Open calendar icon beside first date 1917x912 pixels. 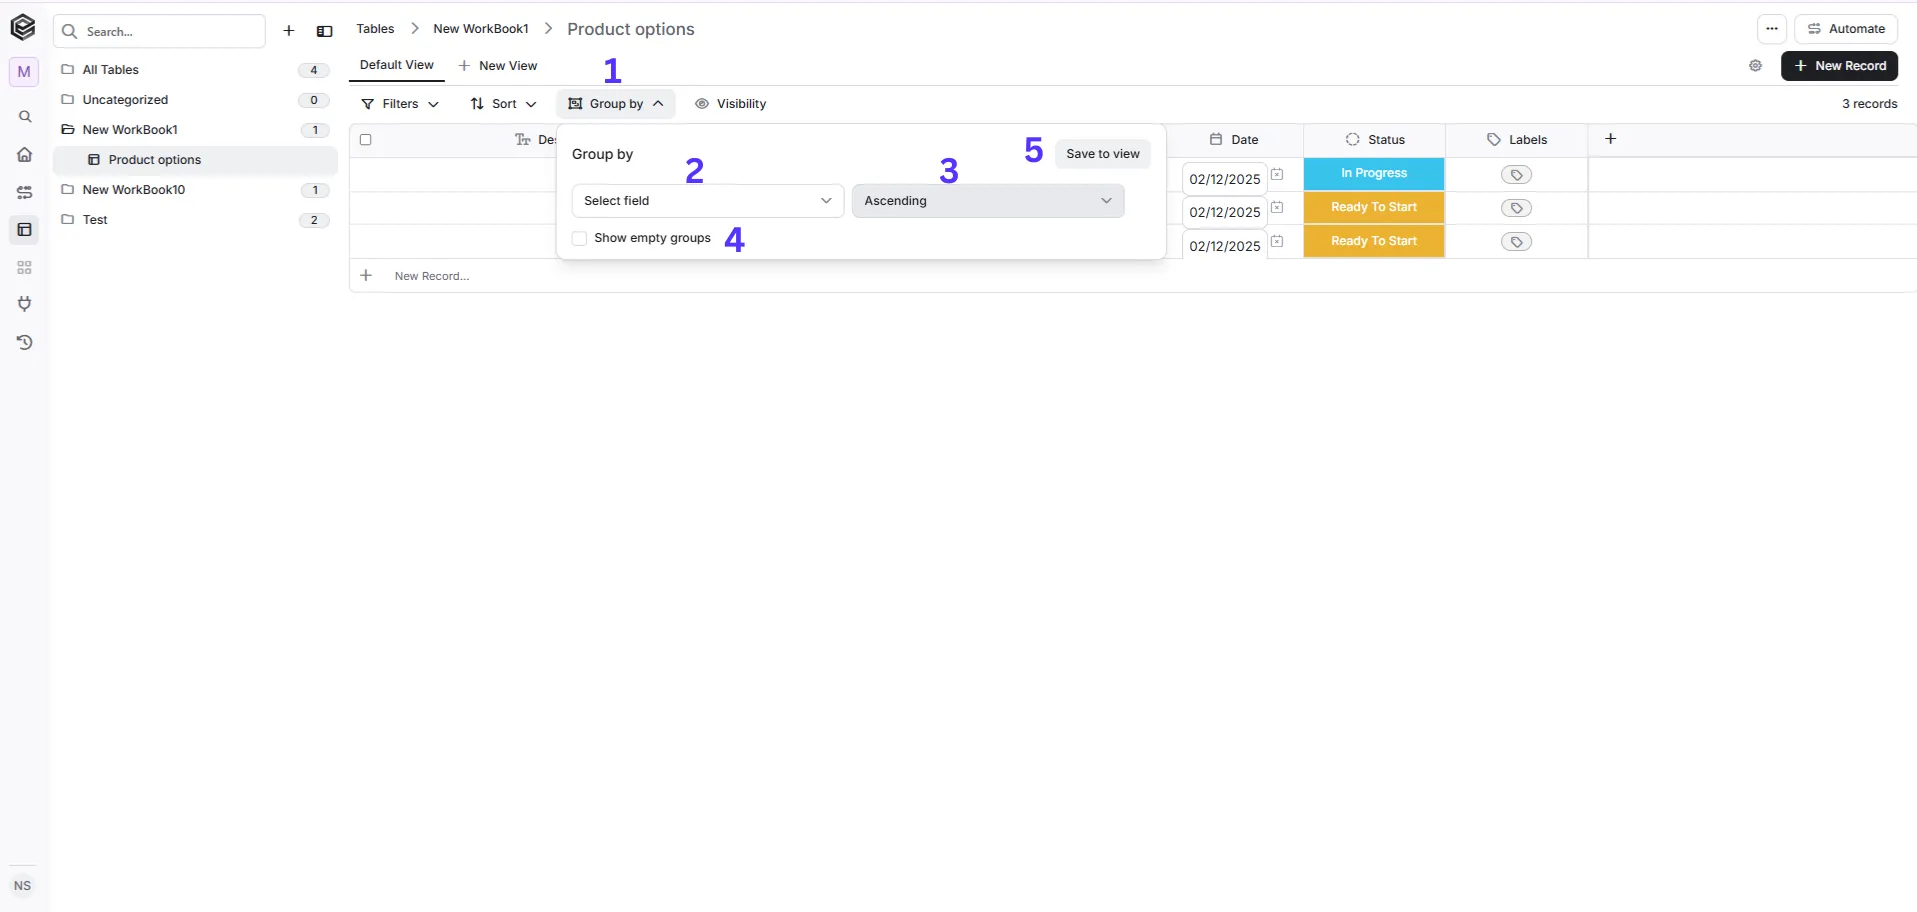[1277, 175]
